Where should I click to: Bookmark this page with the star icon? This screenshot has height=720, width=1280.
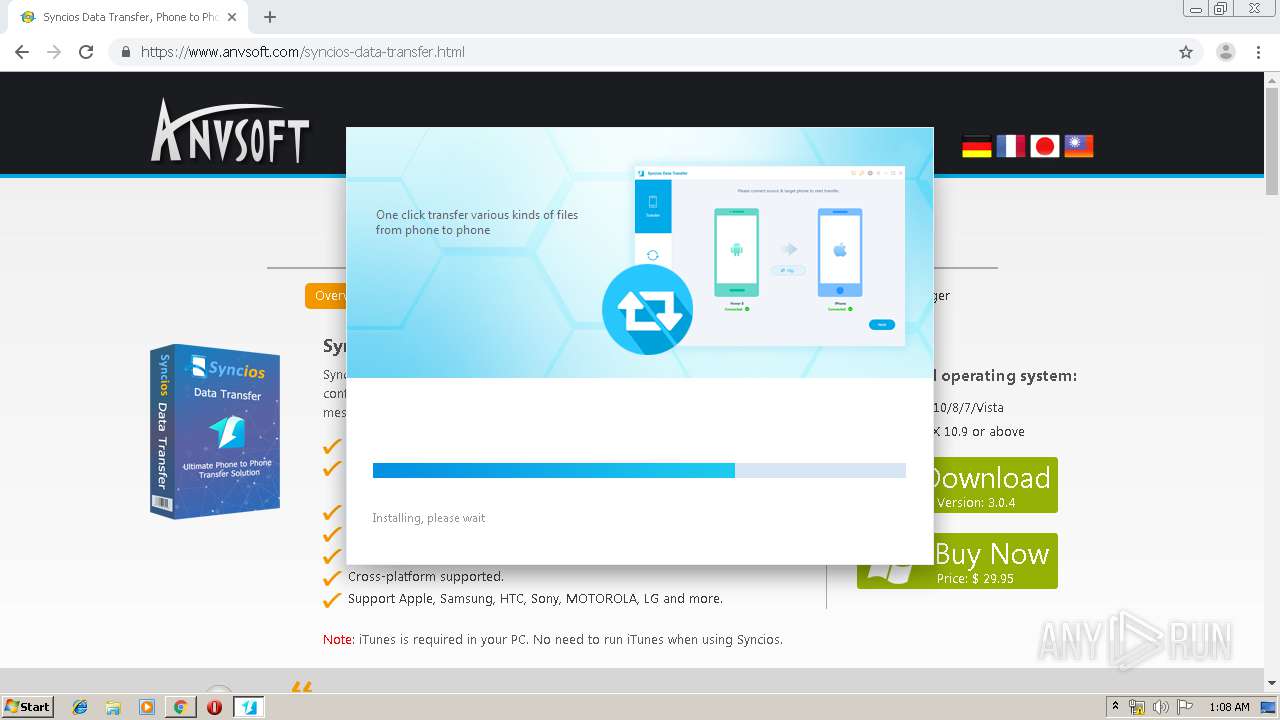[1186, 52]
